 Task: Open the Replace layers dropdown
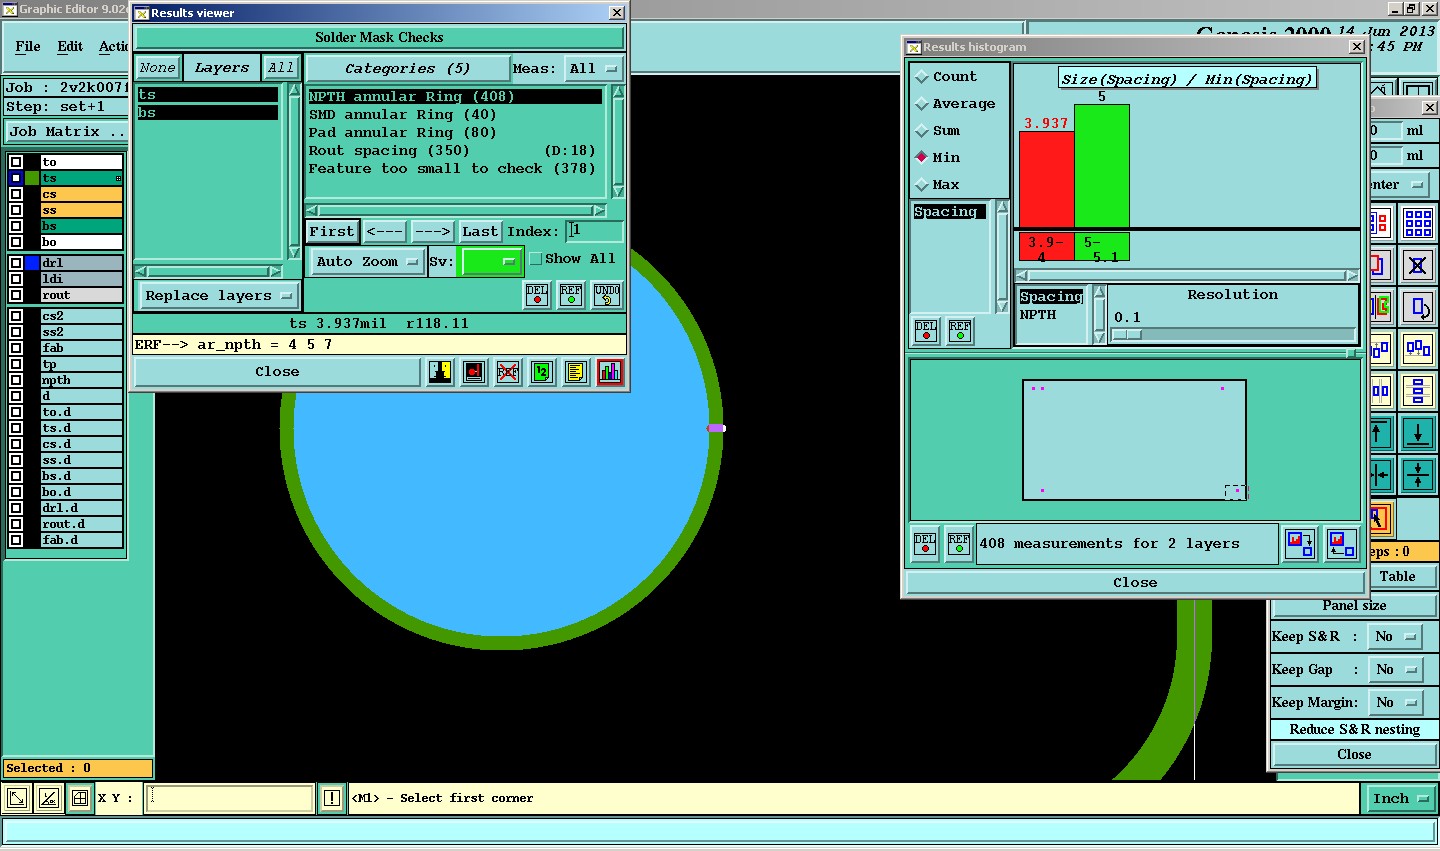point(217,296)
